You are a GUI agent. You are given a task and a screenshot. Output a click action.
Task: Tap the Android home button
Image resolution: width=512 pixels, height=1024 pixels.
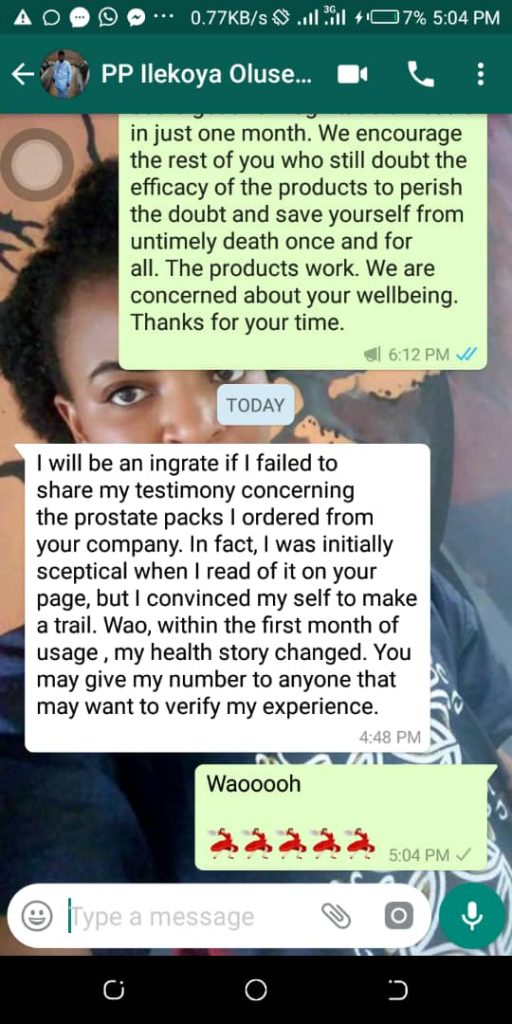256,990
